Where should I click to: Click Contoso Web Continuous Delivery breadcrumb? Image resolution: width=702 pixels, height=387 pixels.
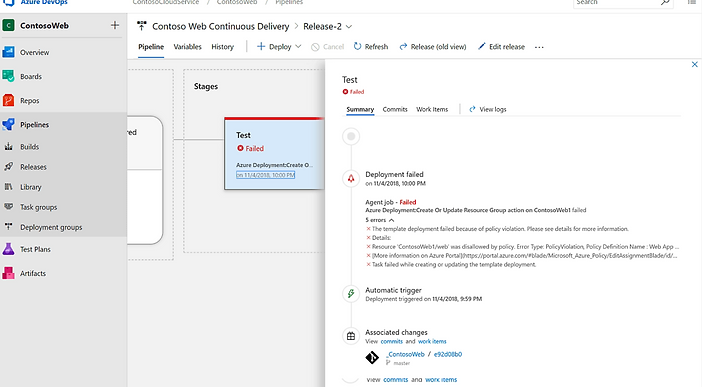[221, 26]
